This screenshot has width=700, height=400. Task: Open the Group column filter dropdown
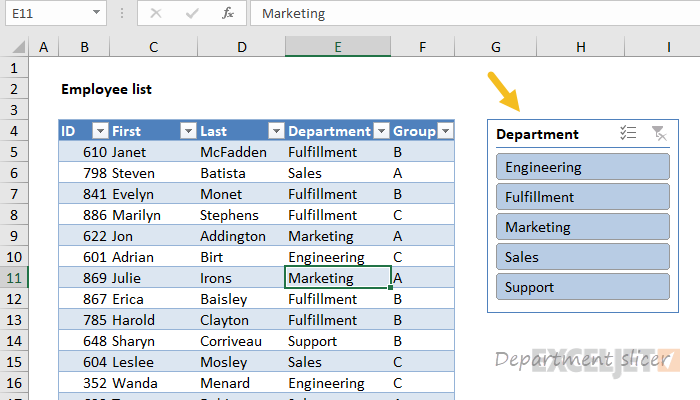[x=446, y=131]
